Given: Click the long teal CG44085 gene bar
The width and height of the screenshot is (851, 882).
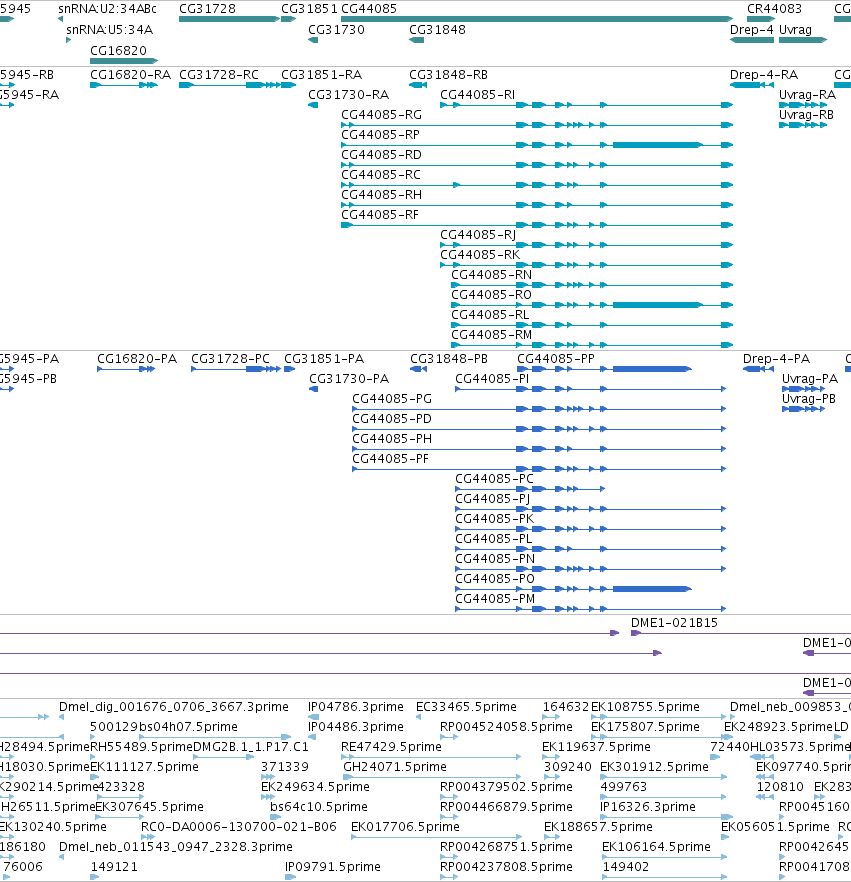Looking at the screenshot, I should click(537, 19).
